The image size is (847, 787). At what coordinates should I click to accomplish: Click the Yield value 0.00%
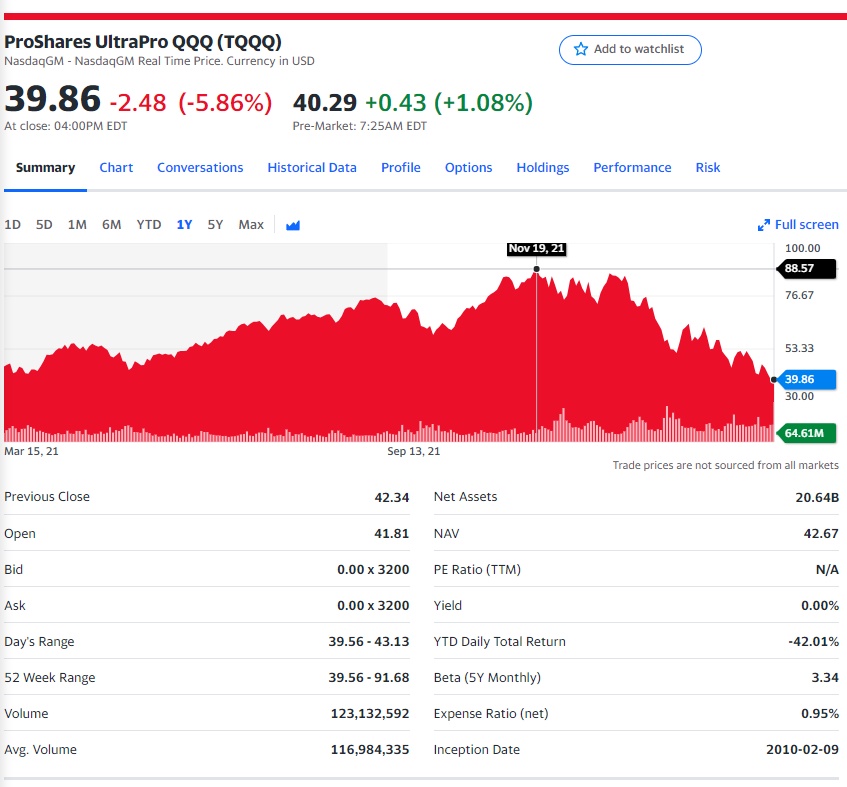(820, 606)
